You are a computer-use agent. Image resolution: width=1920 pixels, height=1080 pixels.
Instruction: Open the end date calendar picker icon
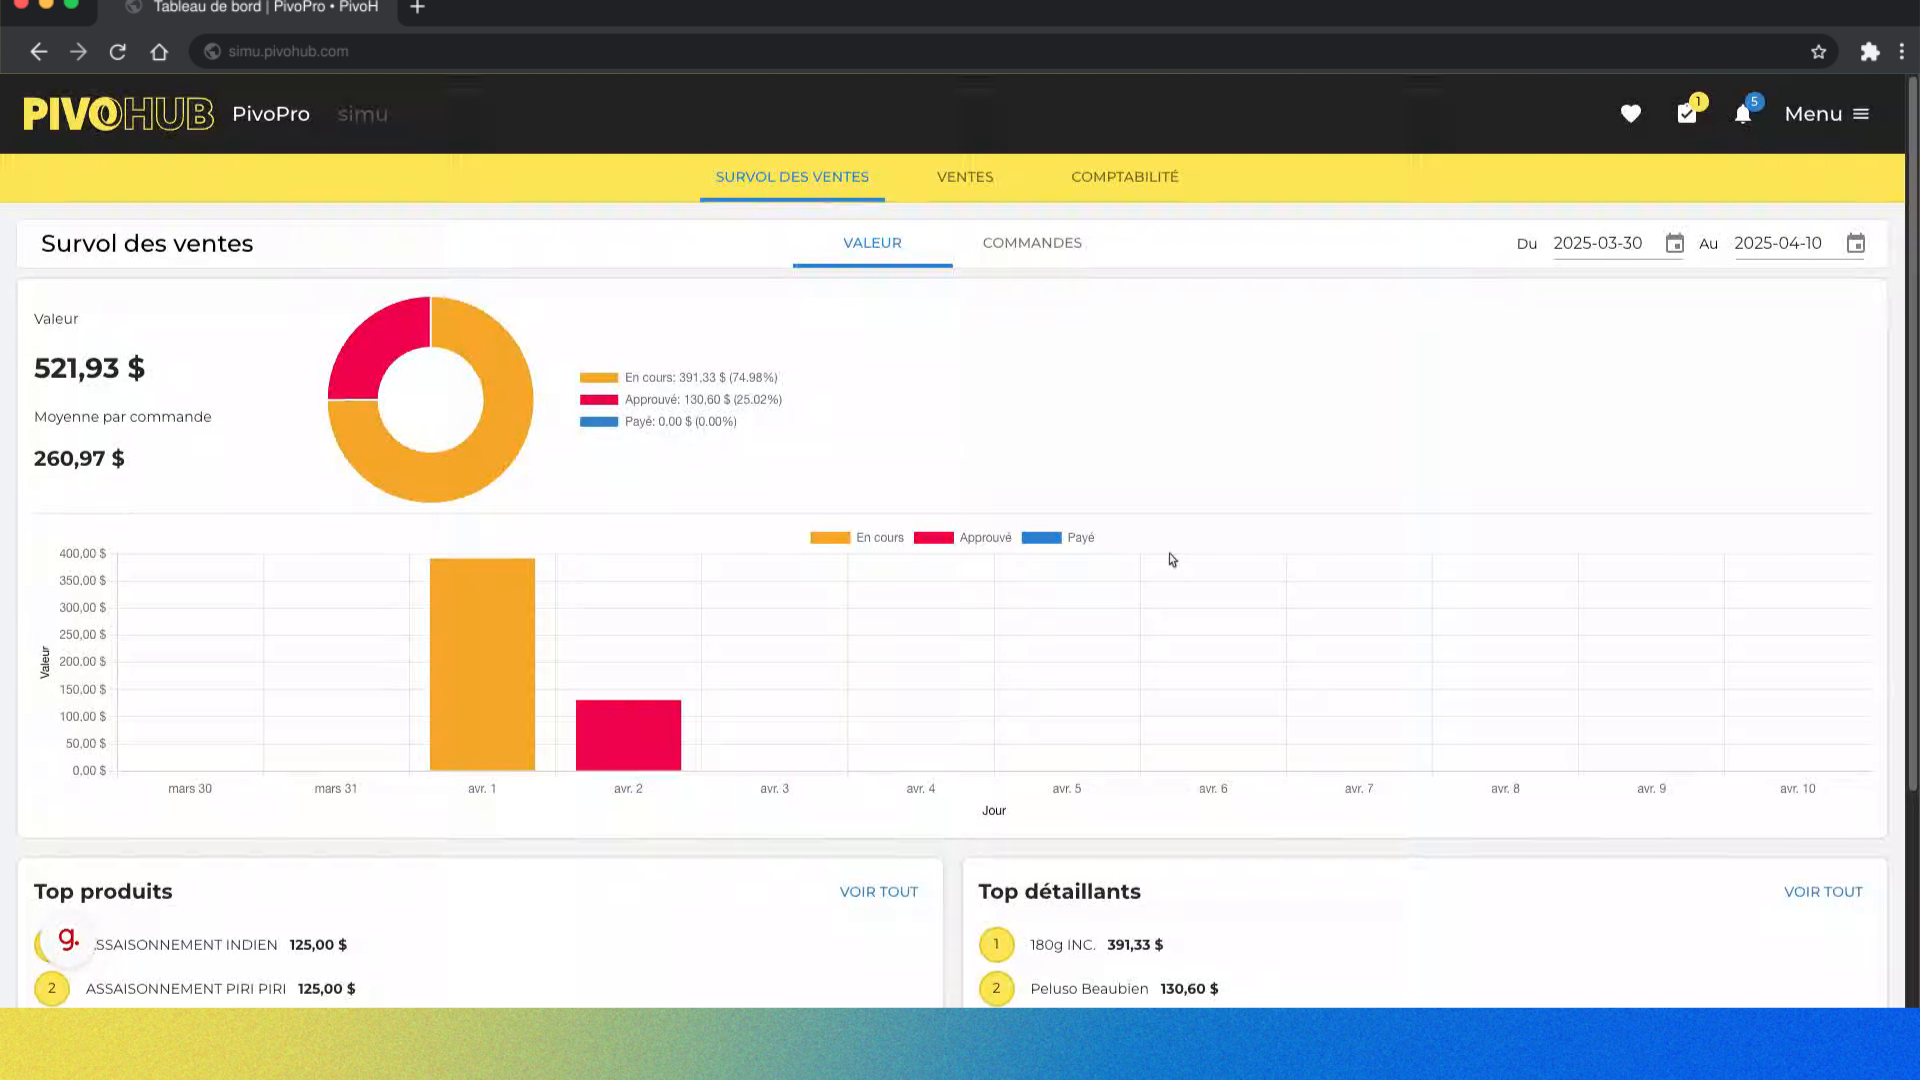click(x=1856, y=243)
